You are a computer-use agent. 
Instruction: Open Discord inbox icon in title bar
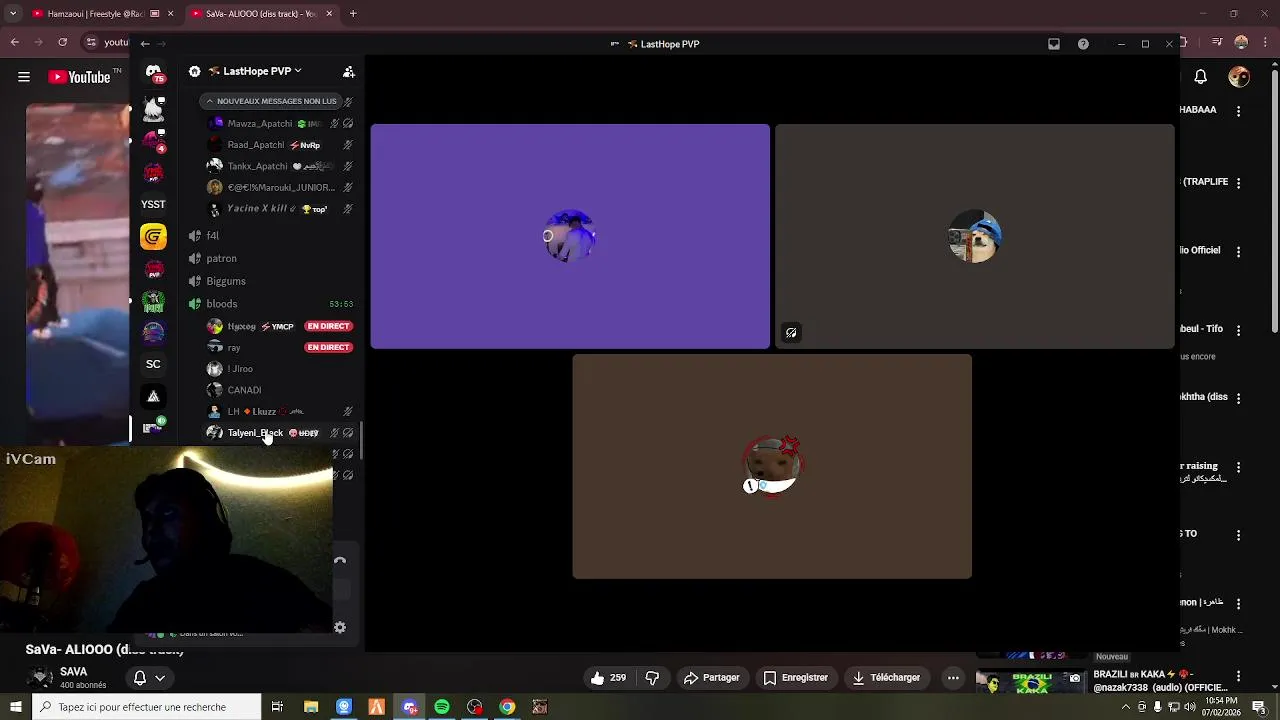1054,44
